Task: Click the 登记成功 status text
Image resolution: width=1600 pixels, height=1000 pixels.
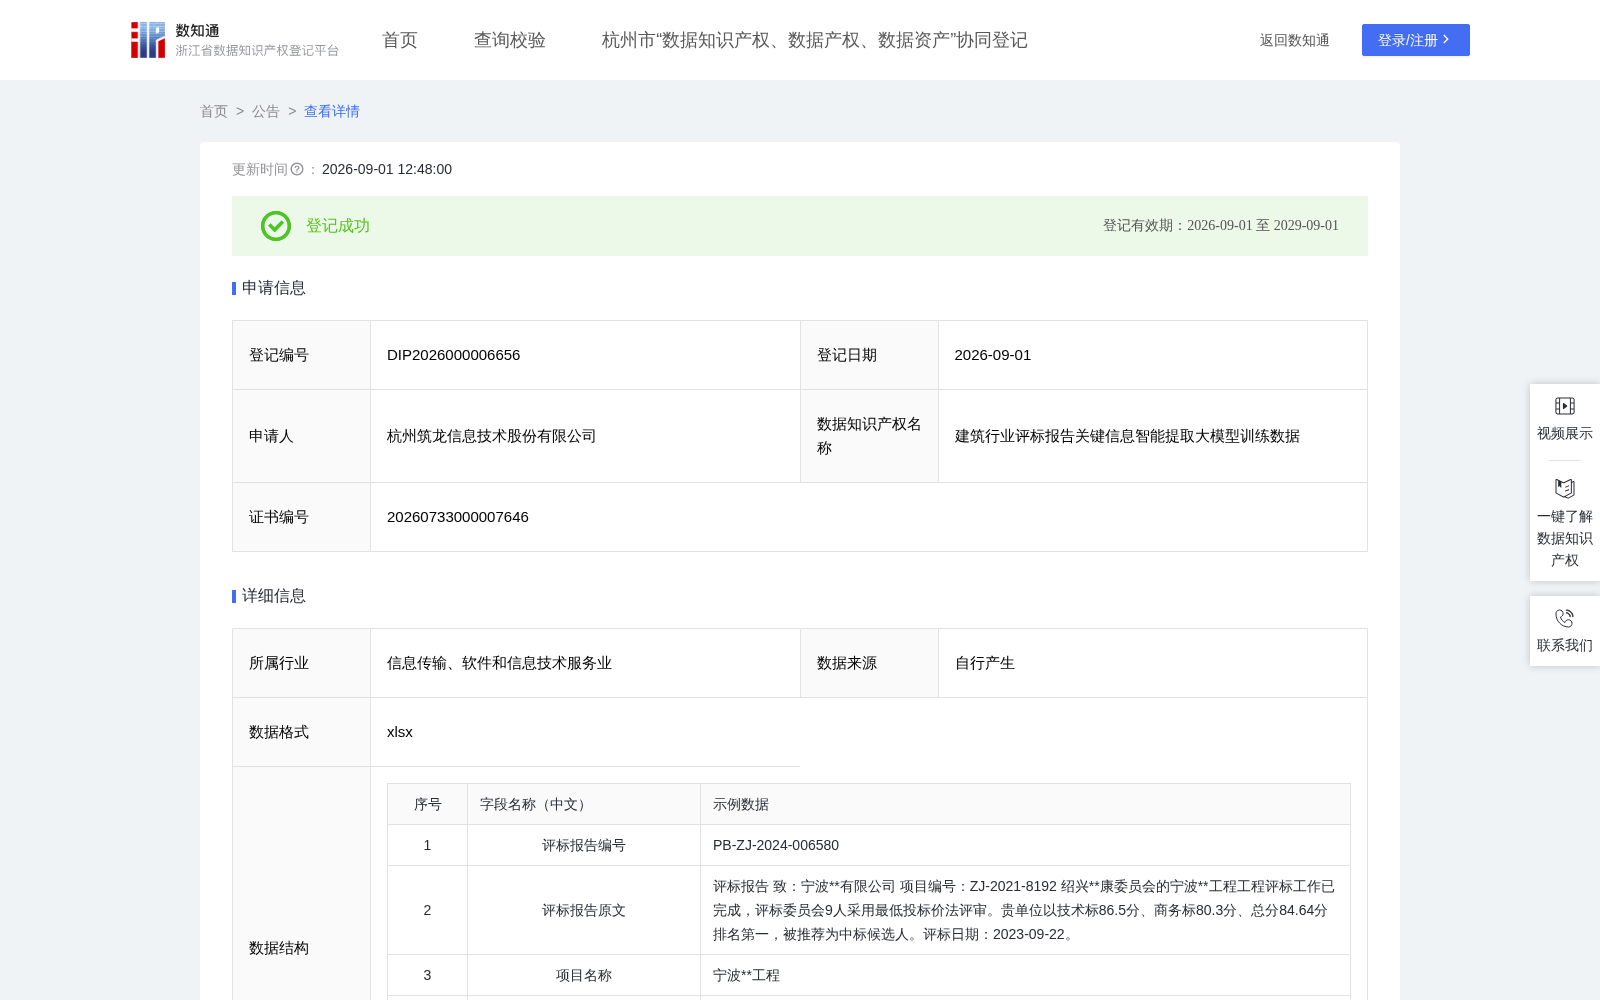Action: (338, 226)
